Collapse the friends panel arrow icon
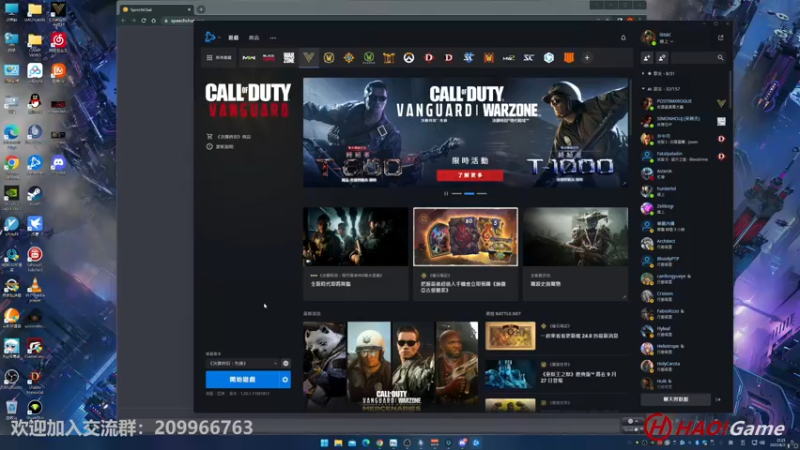 (718, 399)
